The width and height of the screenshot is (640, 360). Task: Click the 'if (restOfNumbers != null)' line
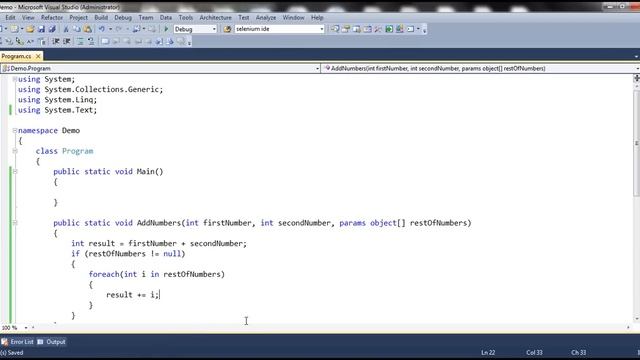pos(128,253)
